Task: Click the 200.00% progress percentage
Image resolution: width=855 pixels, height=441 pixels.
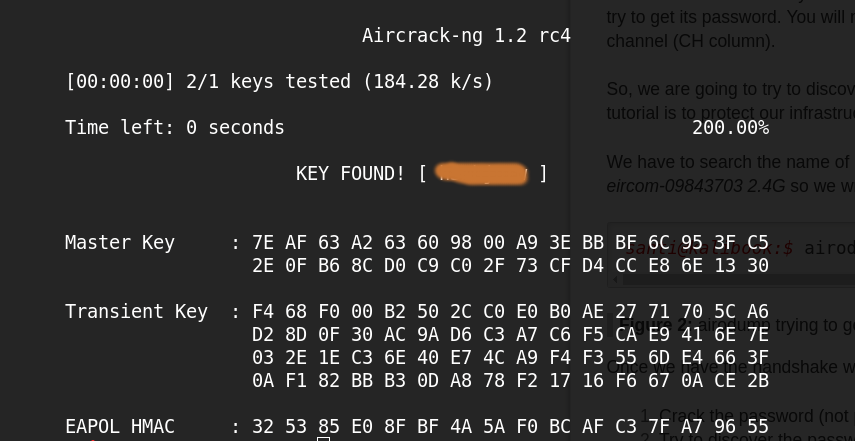Action: tap(730, 127)
